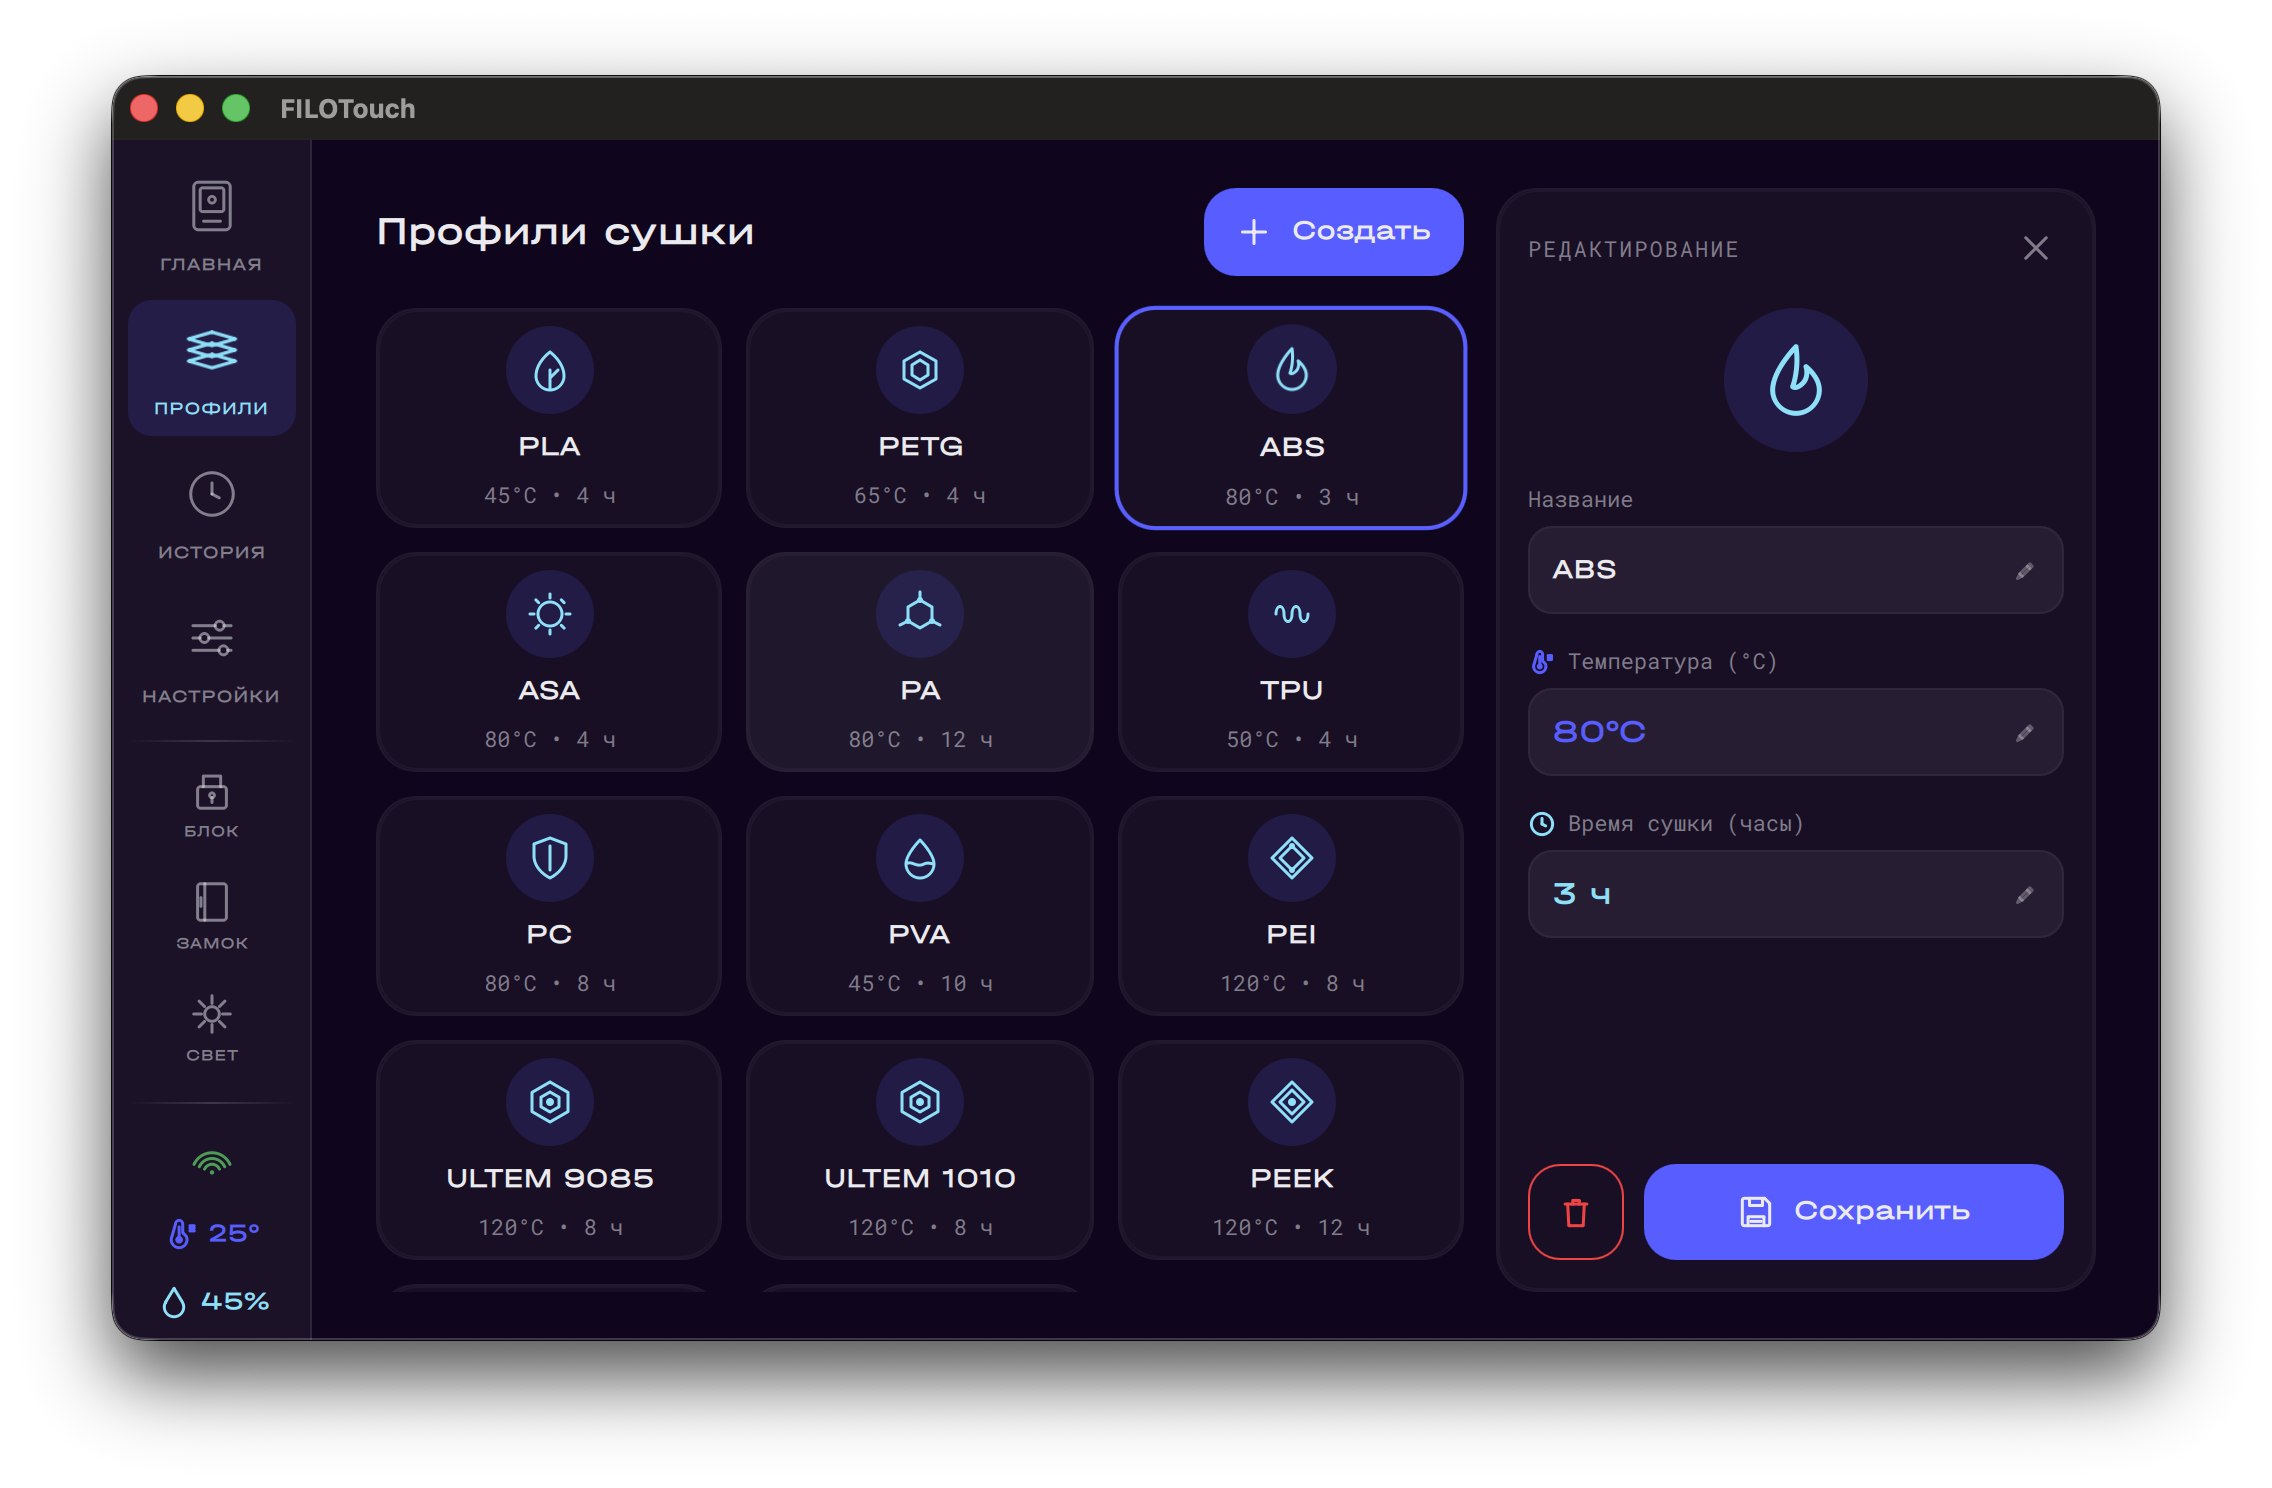
Task: Change the large flame profile icon
Action: (1795, 380)
